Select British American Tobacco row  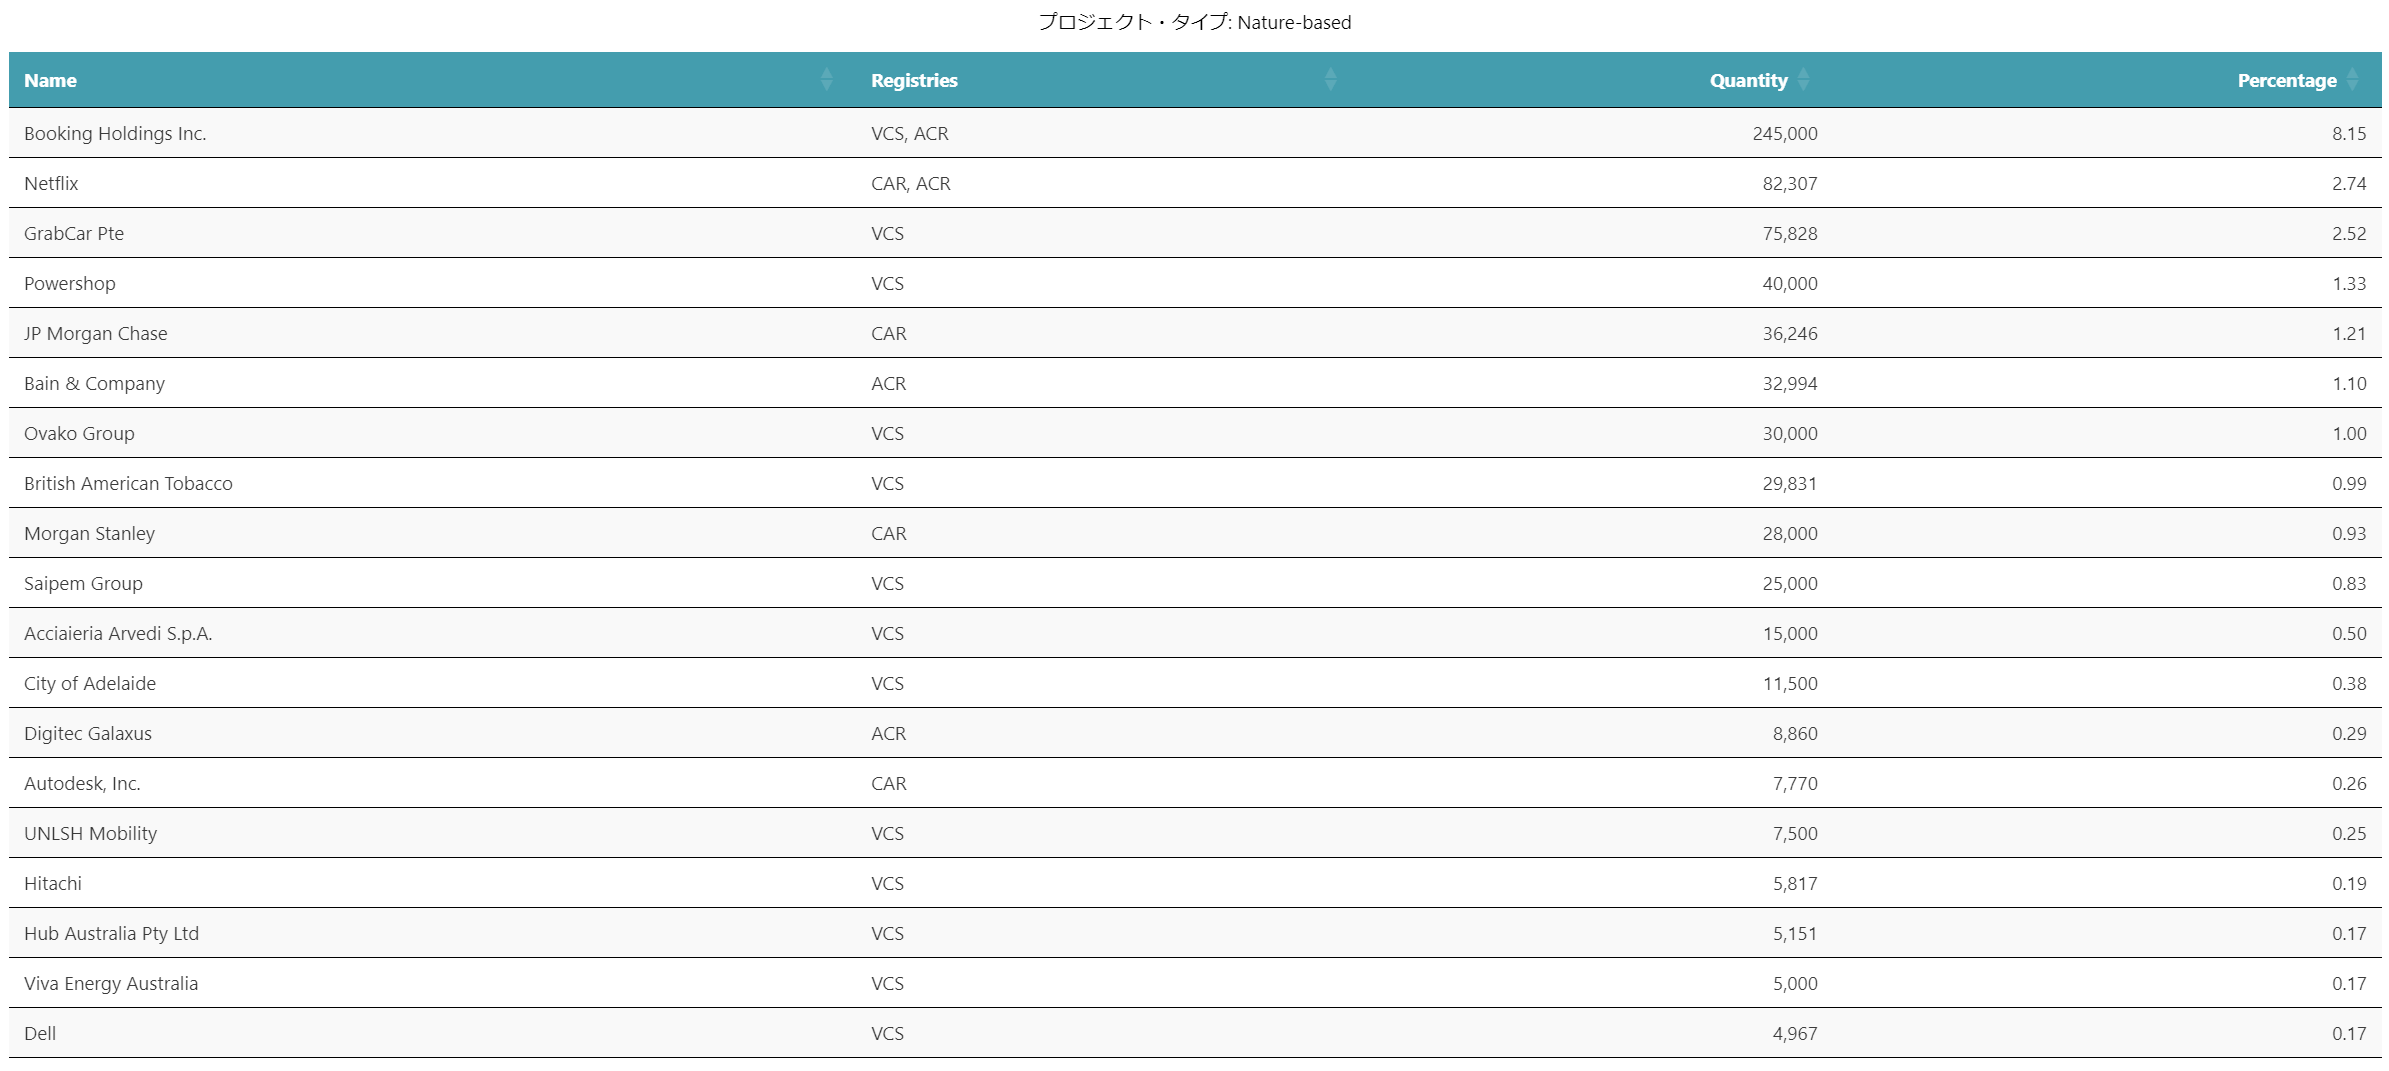128,484
